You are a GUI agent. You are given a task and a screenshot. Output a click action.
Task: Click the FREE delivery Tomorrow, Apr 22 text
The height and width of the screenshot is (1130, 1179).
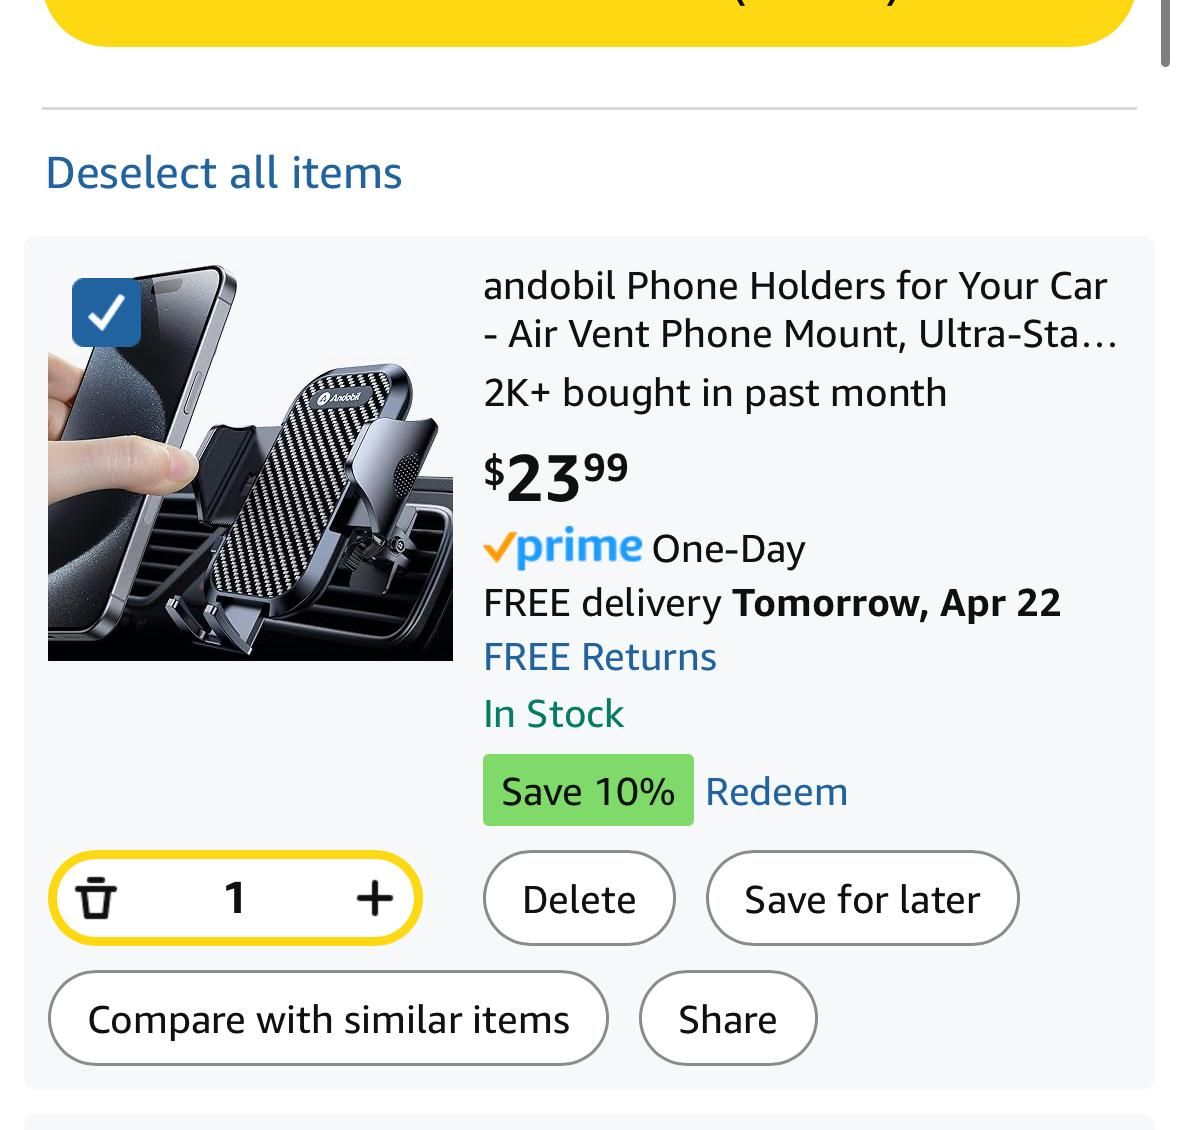[771, 603]
